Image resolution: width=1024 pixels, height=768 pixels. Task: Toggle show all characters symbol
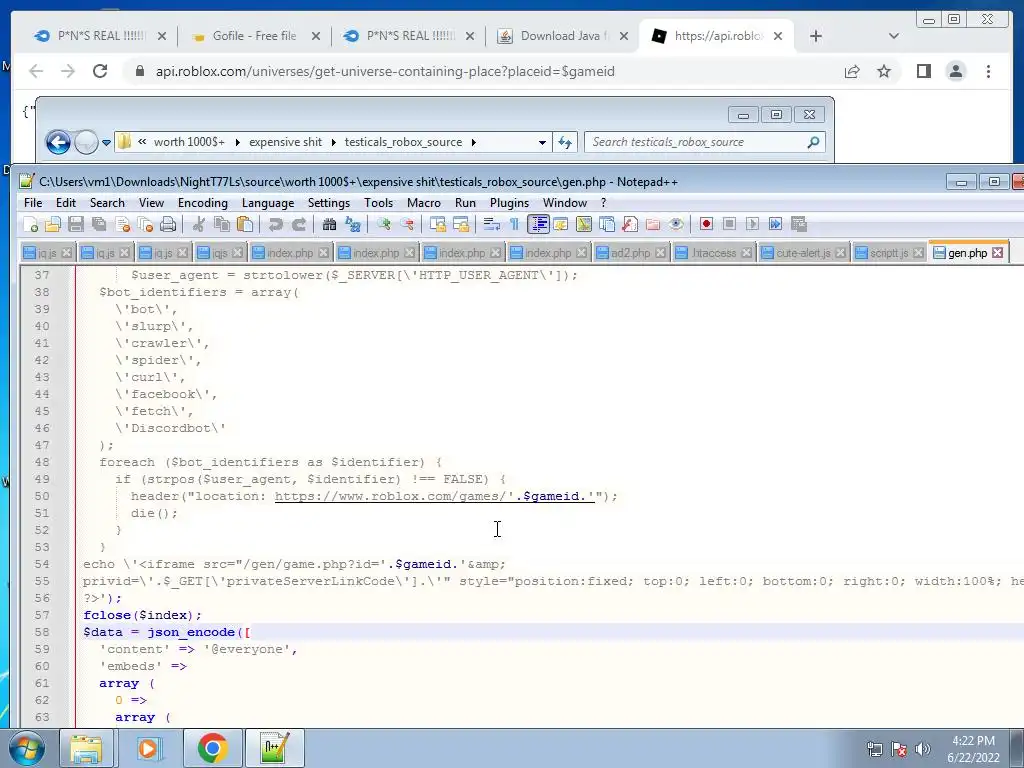point(514,225)
